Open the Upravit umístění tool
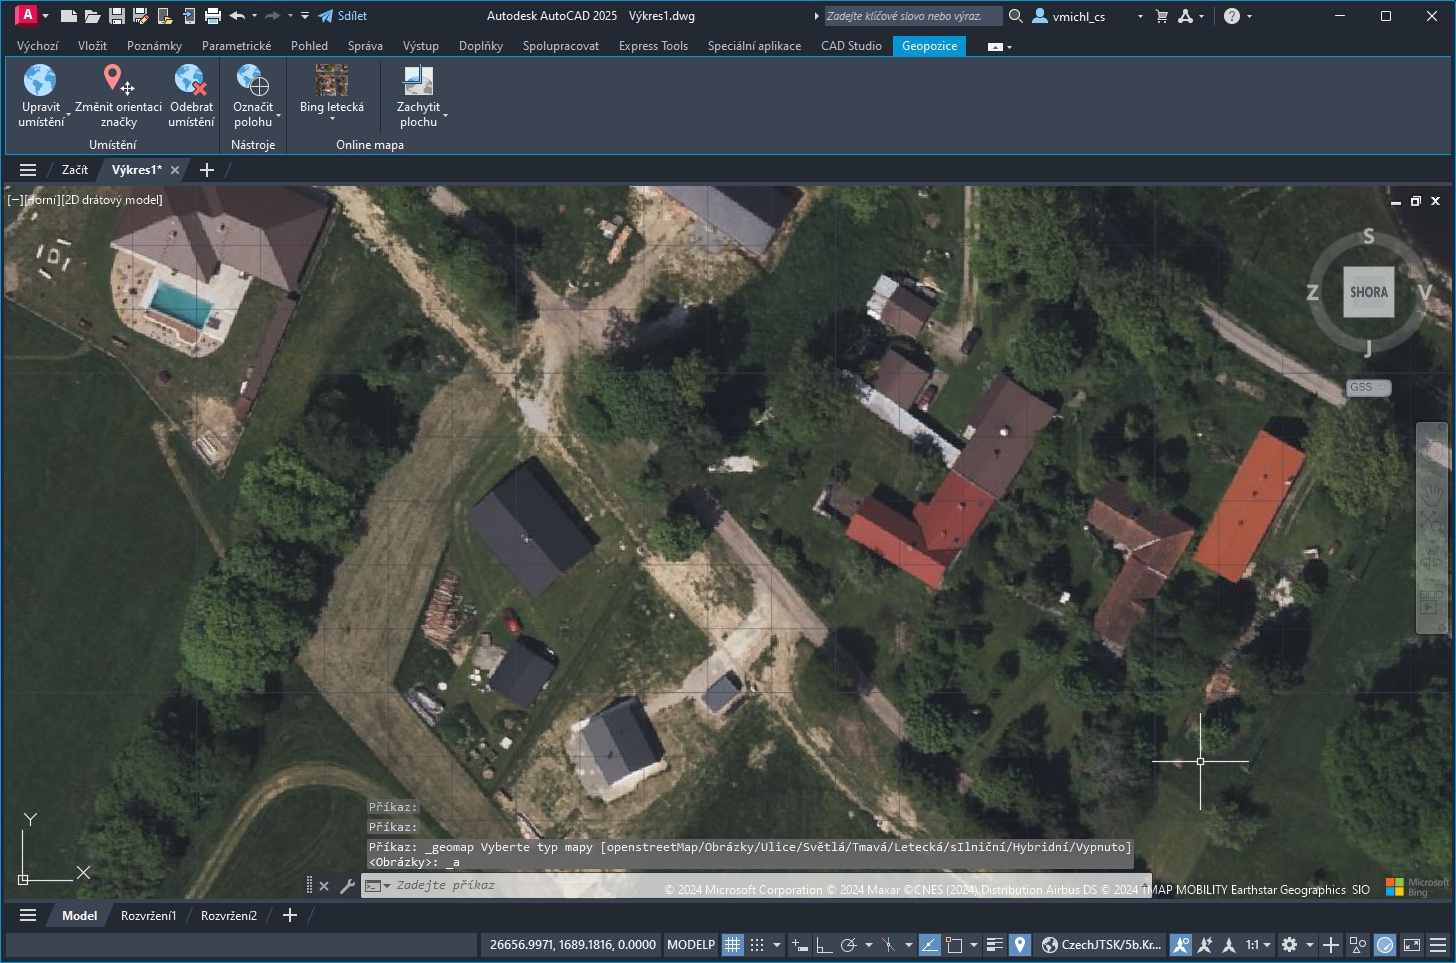This screenshot has width=1456, height=963. coord(41,96)
